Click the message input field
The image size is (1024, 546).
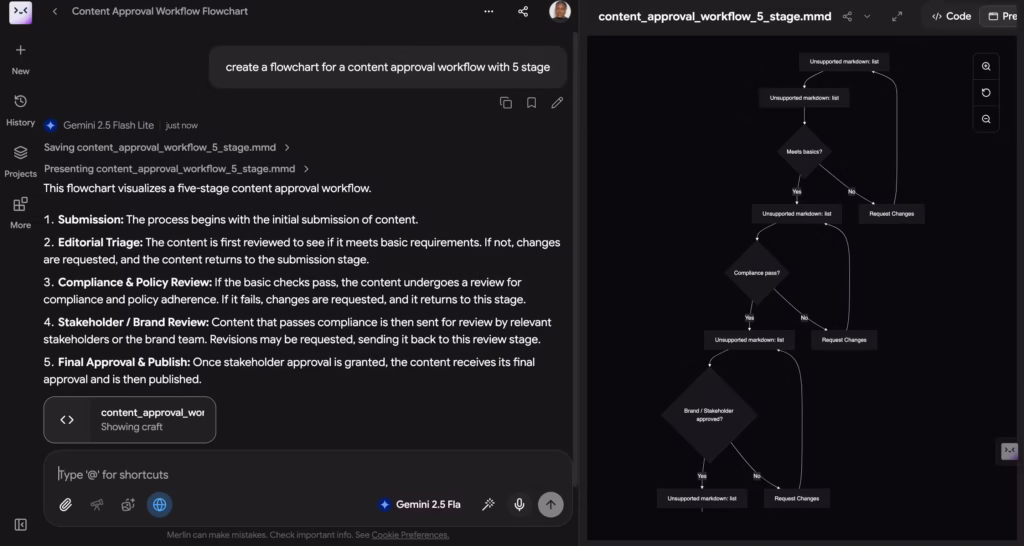pos(307,474)
